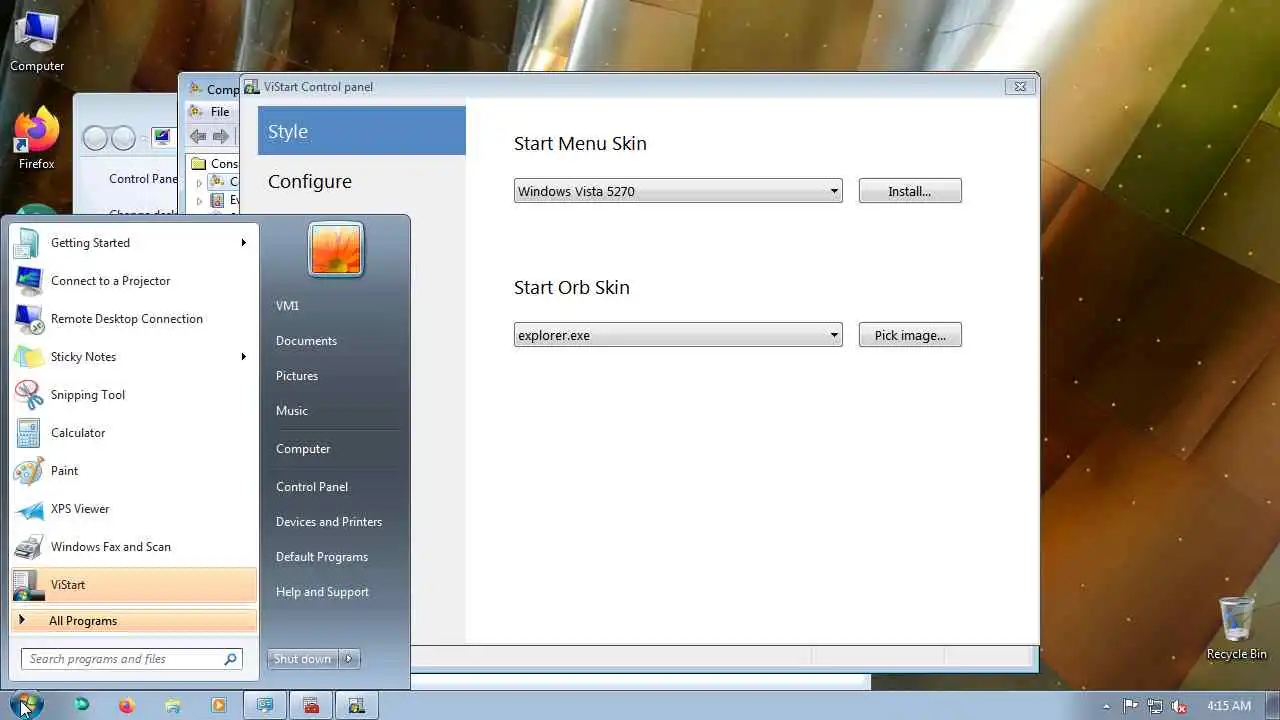Click the ViStart program icon
Screen dimensions: 1280x720
point(28,585)
